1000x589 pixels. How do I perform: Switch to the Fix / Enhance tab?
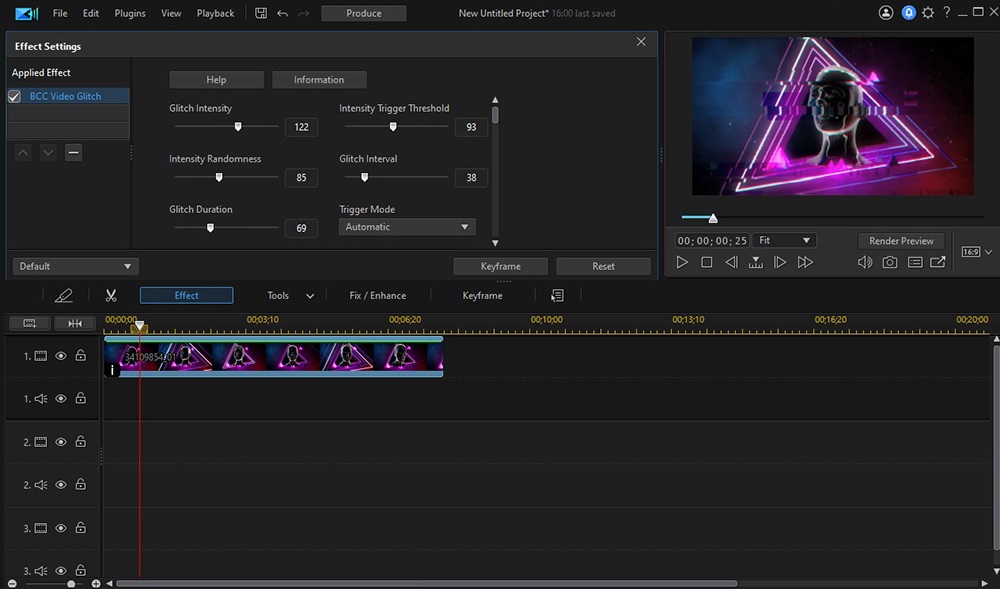[x=378, y=295]
